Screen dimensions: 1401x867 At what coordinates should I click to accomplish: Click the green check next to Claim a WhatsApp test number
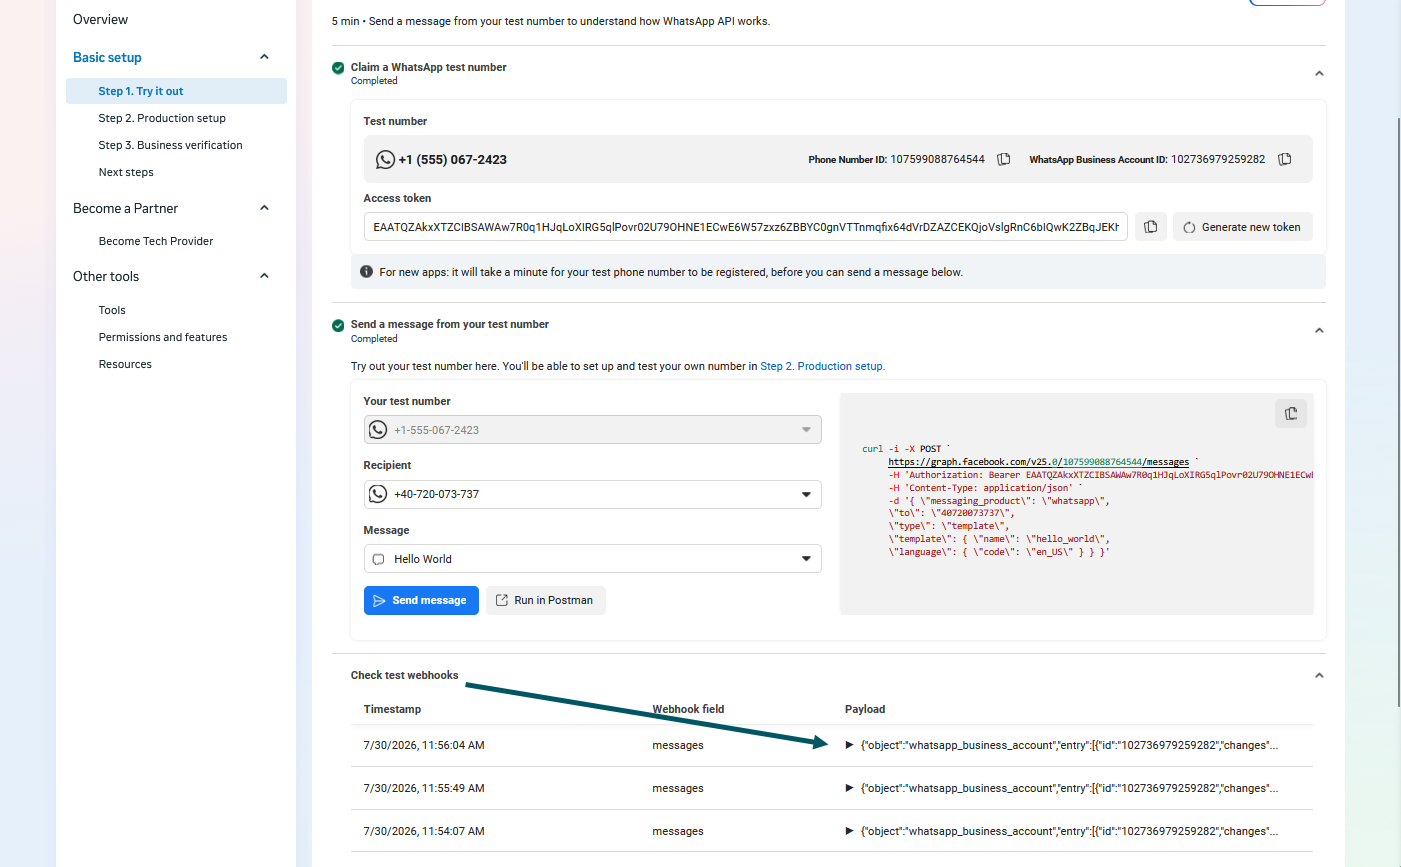pos(338,68)
